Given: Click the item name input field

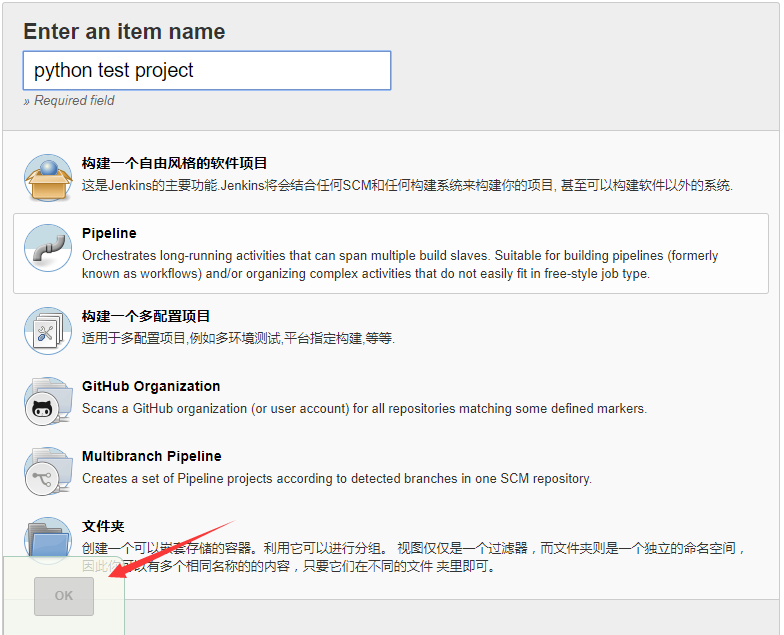Looking at the screenshot, I should click(207, 70).
